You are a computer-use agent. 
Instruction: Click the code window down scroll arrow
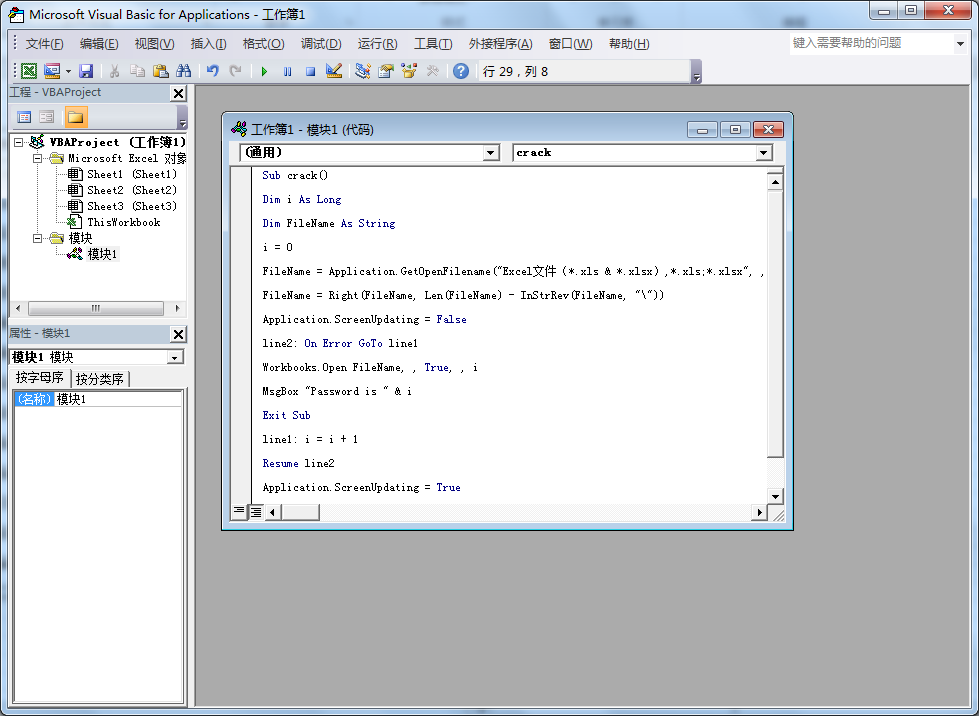[775, 497]
